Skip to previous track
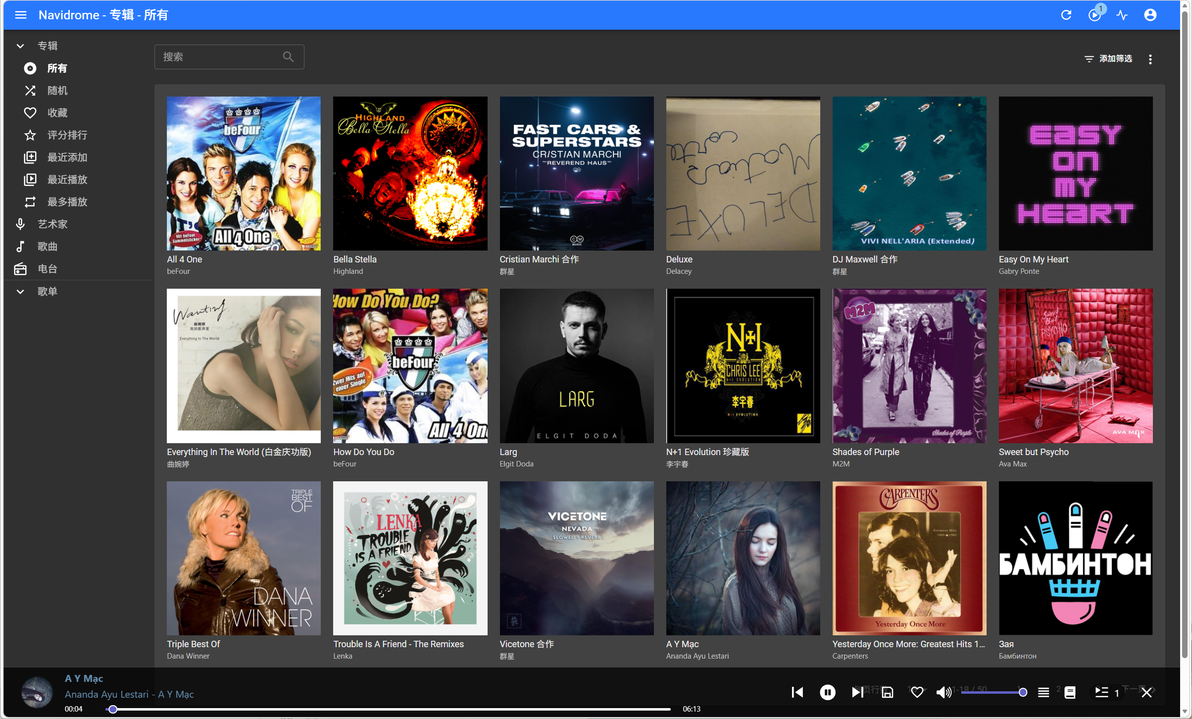1192x719 pixels. pyautogui.click(x=797, y=692)
